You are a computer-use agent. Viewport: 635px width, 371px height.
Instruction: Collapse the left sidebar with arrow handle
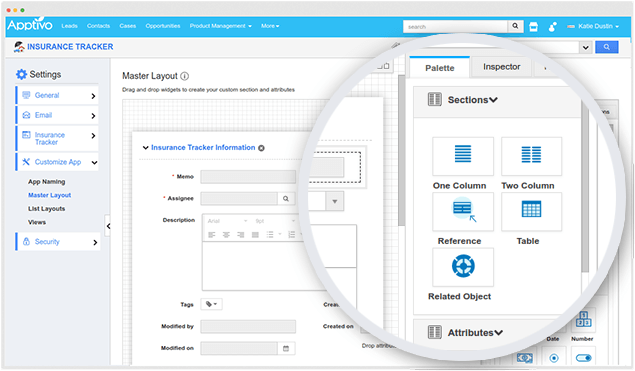tap(108, 226)
